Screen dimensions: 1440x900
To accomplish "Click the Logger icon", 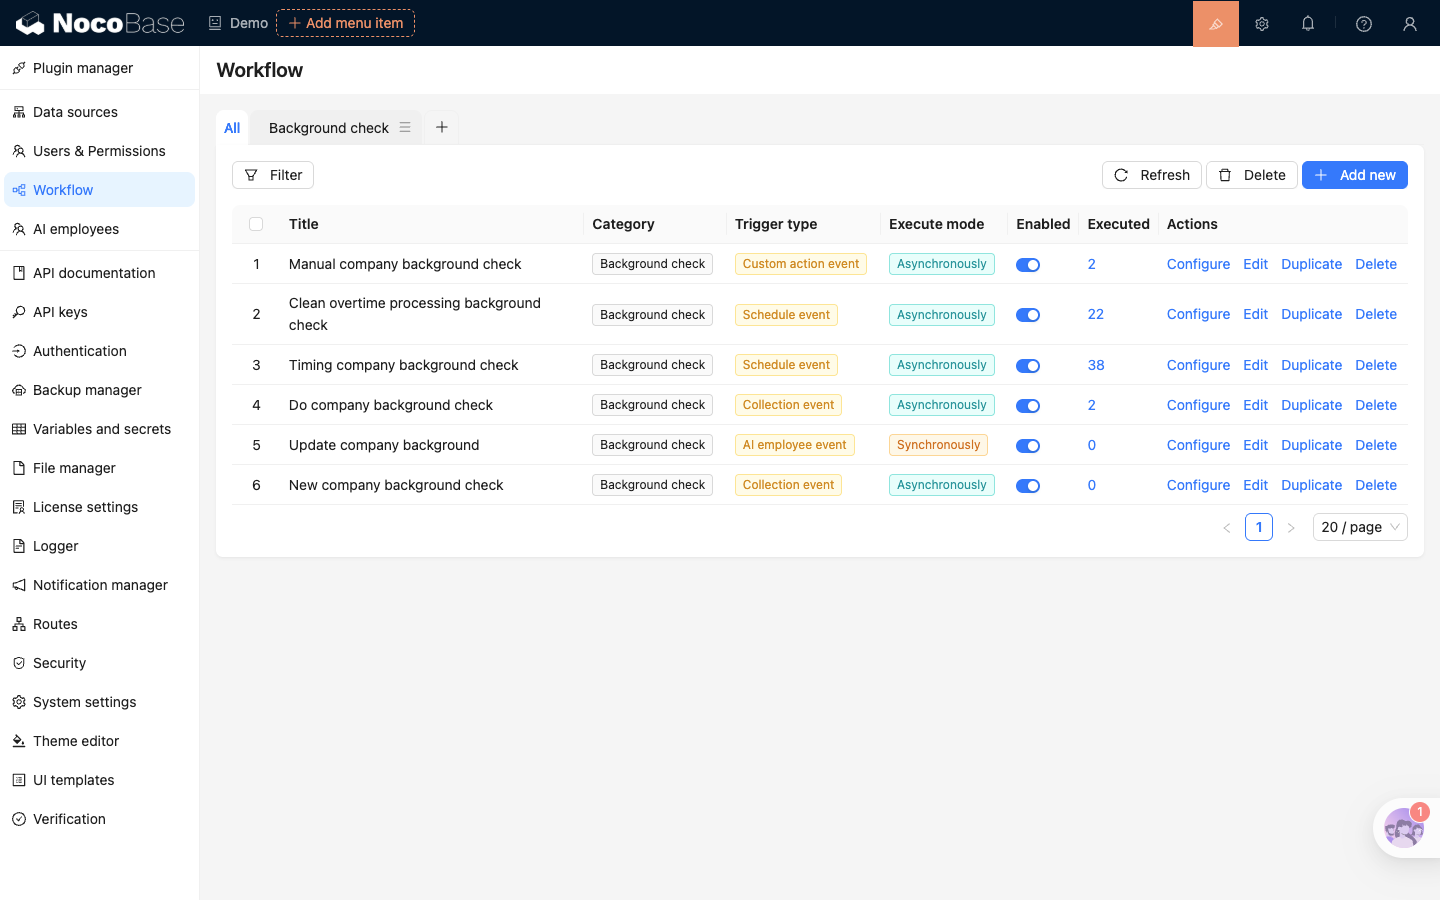I will point(19,546).
